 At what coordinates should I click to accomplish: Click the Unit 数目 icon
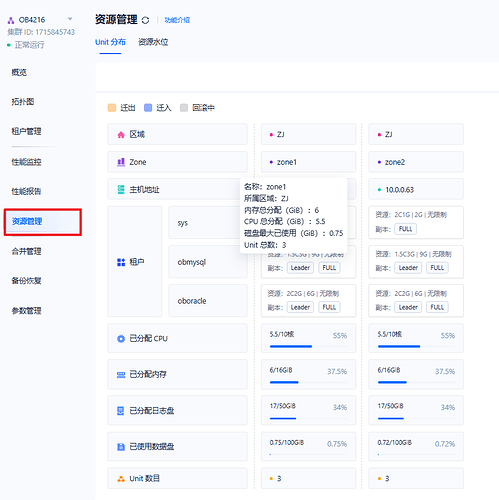(x=121, y=479)
